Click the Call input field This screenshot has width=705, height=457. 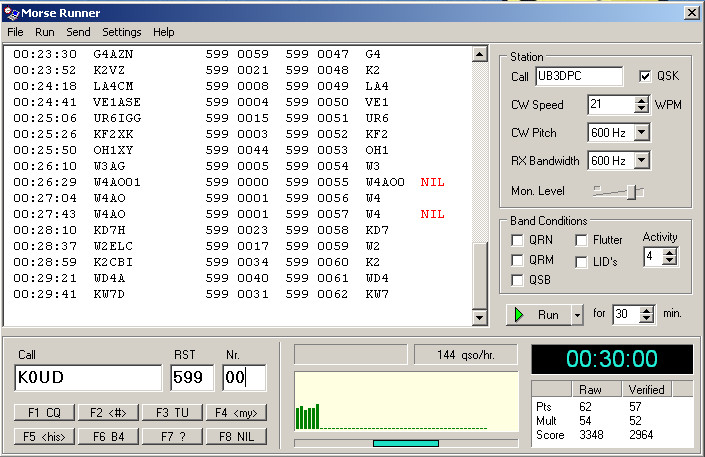point(88,378)
